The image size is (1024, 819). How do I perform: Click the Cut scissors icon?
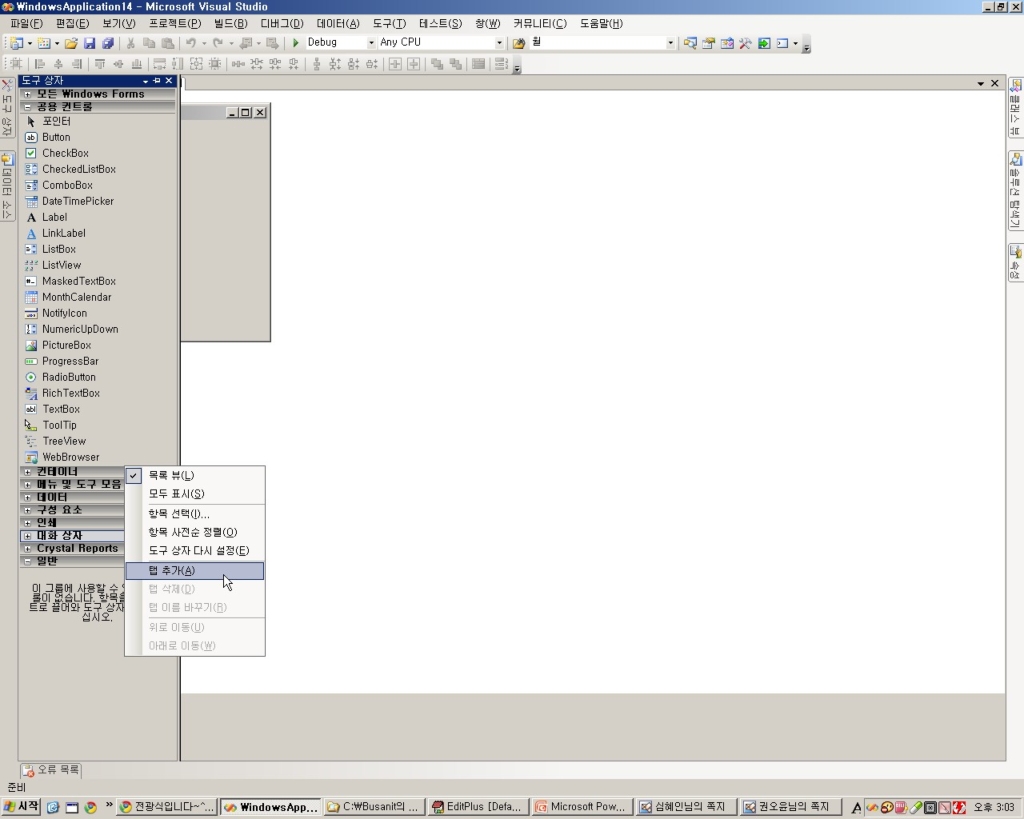(x=131, y=43)
